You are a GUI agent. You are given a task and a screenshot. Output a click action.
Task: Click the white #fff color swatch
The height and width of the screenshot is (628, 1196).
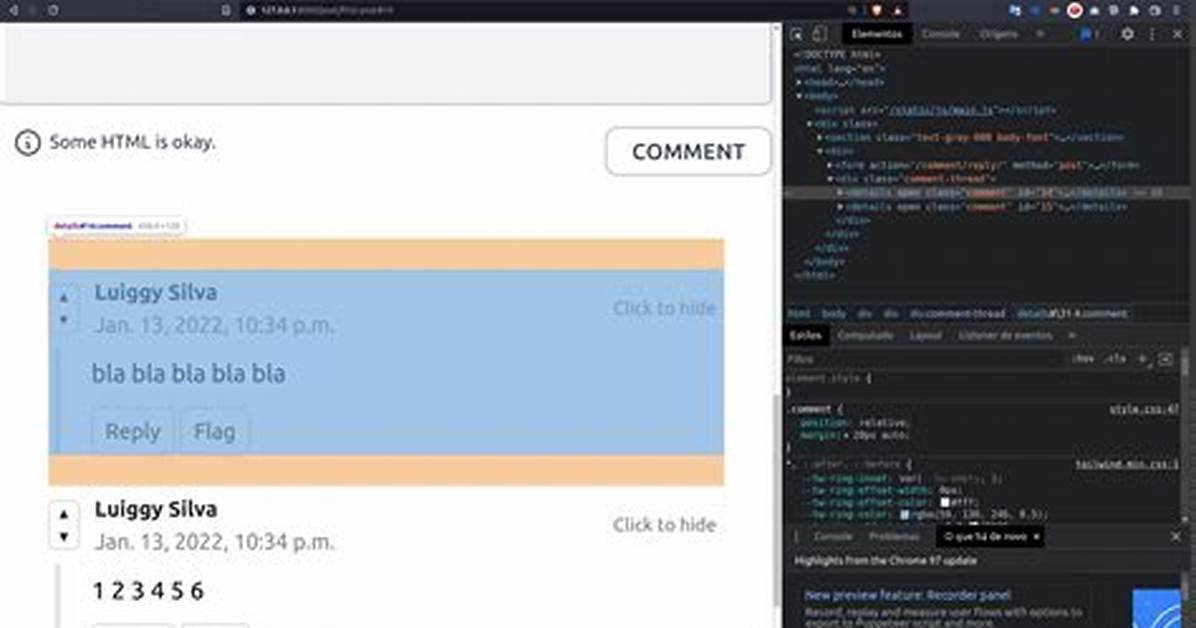945,503
